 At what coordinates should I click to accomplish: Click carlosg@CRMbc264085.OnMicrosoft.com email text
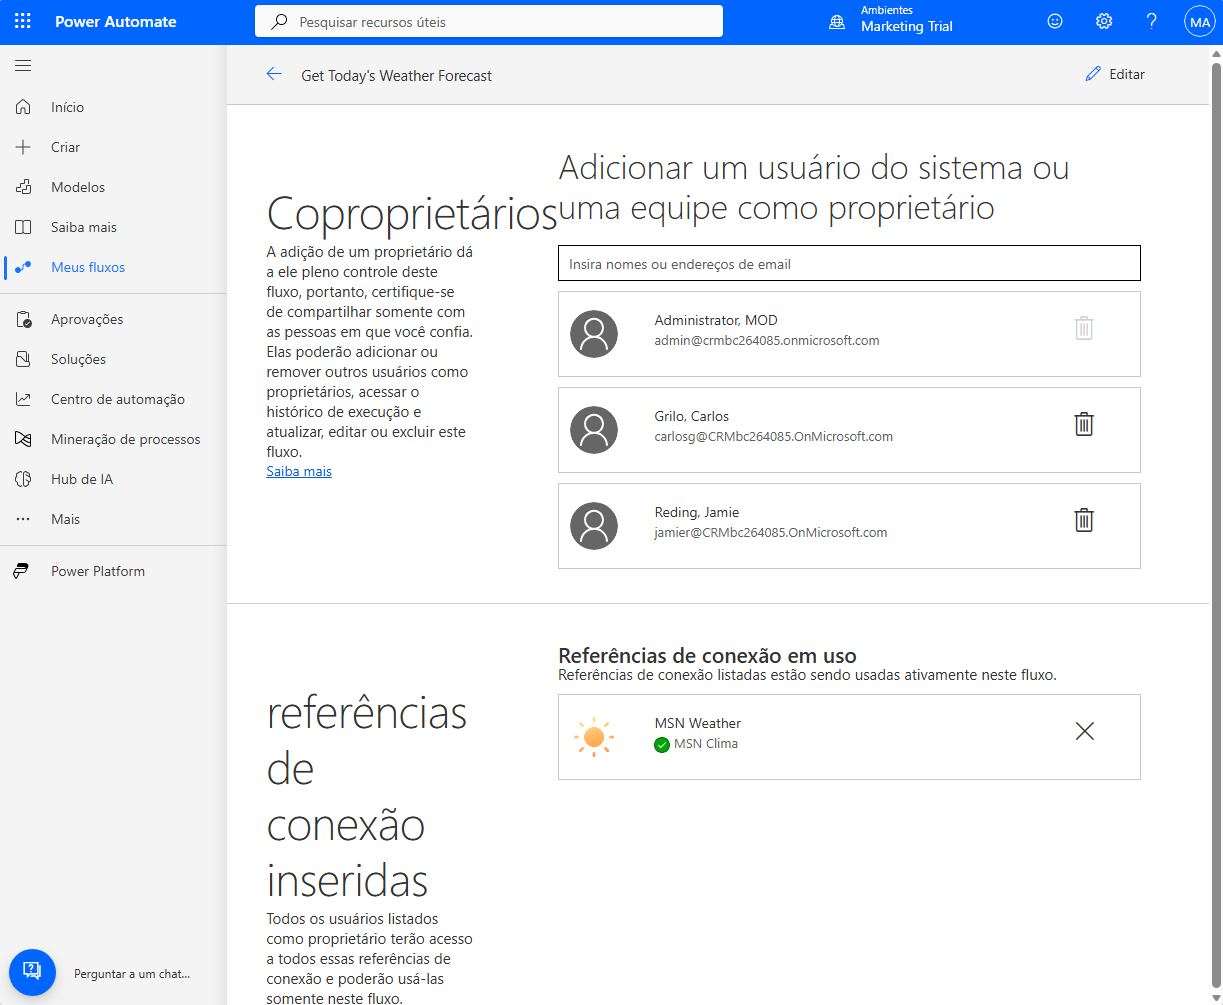774,436
